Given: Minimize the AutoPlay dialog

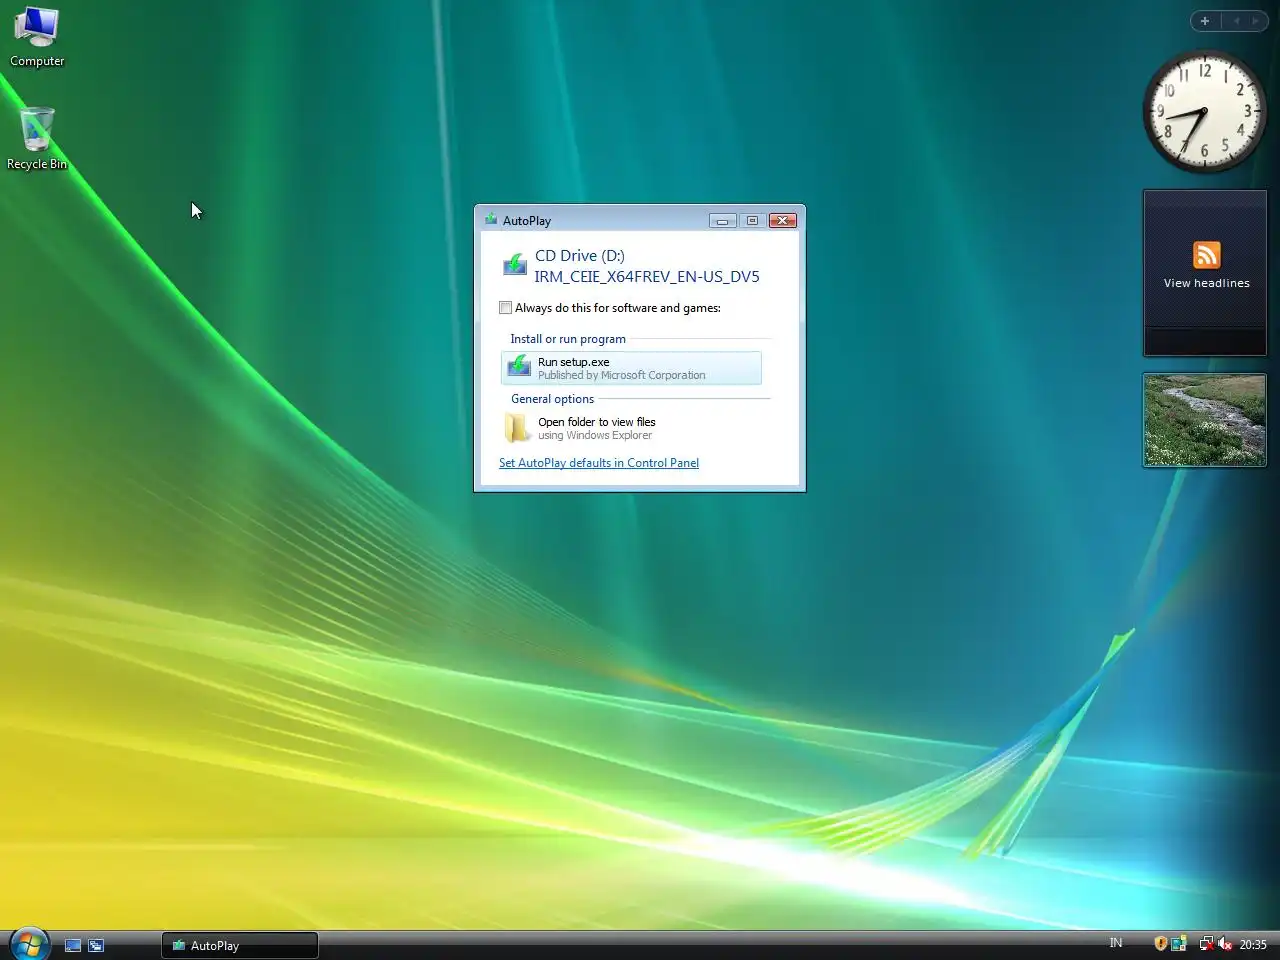Looking at the screenshot, I should (722, 220).
